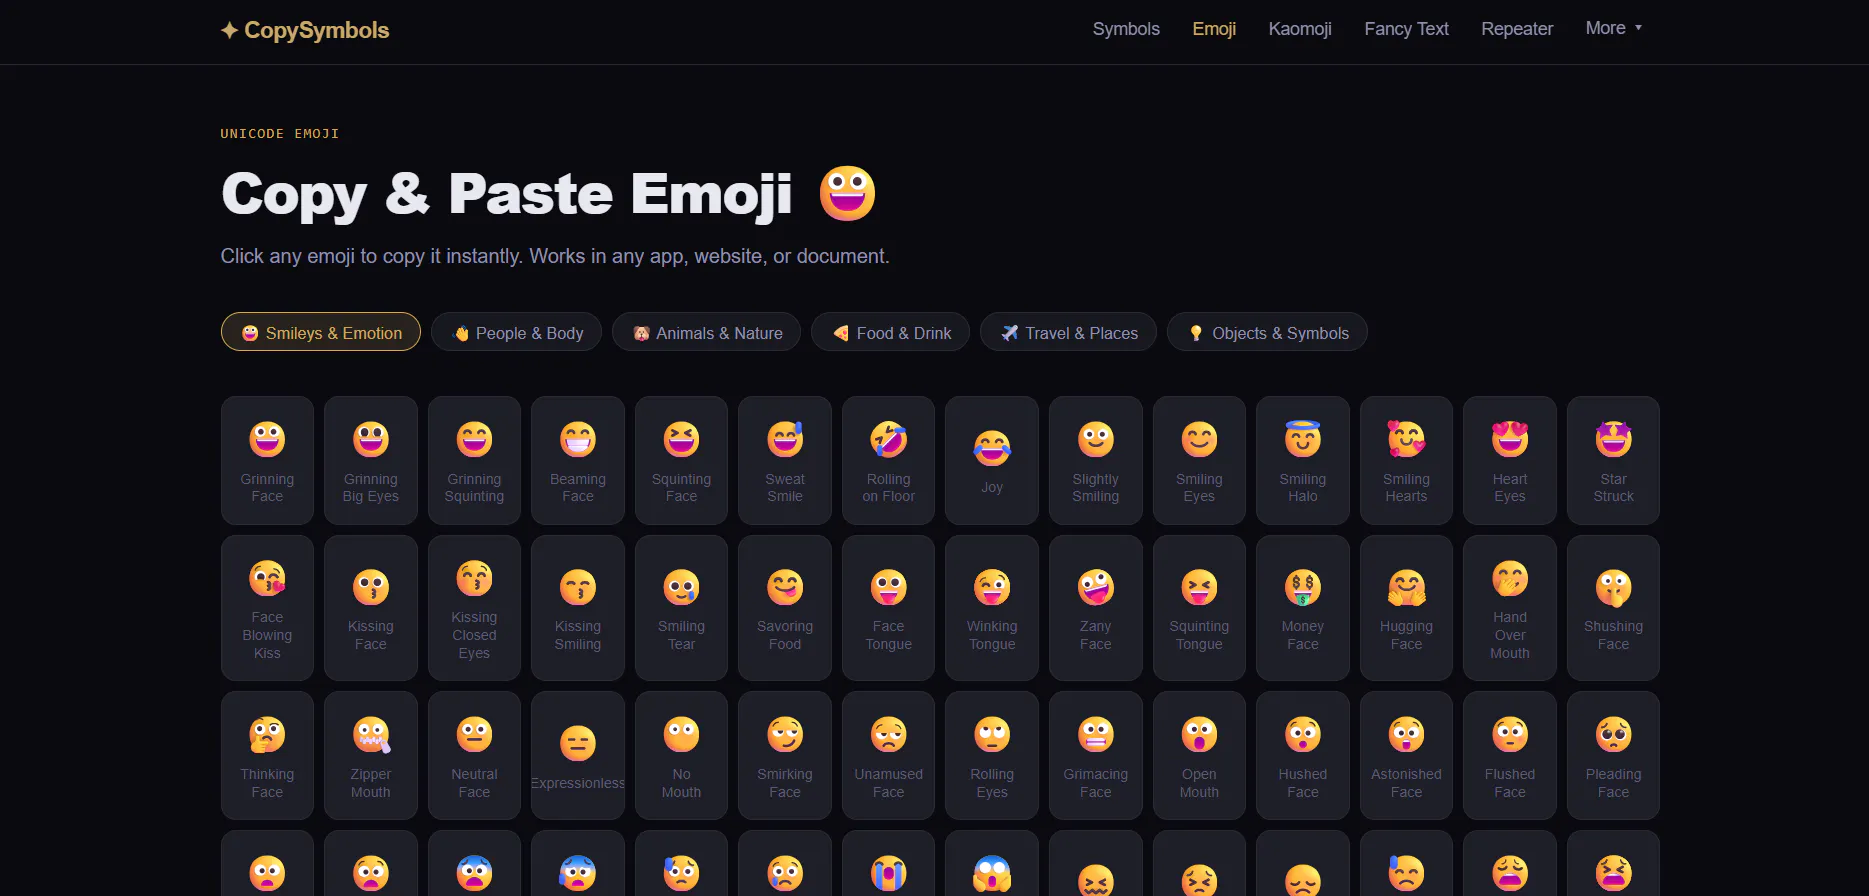The height and width of the screenshot is (896, 1869).
Task: Copy the Beaming Face emoji
Action: pos(578,460)
